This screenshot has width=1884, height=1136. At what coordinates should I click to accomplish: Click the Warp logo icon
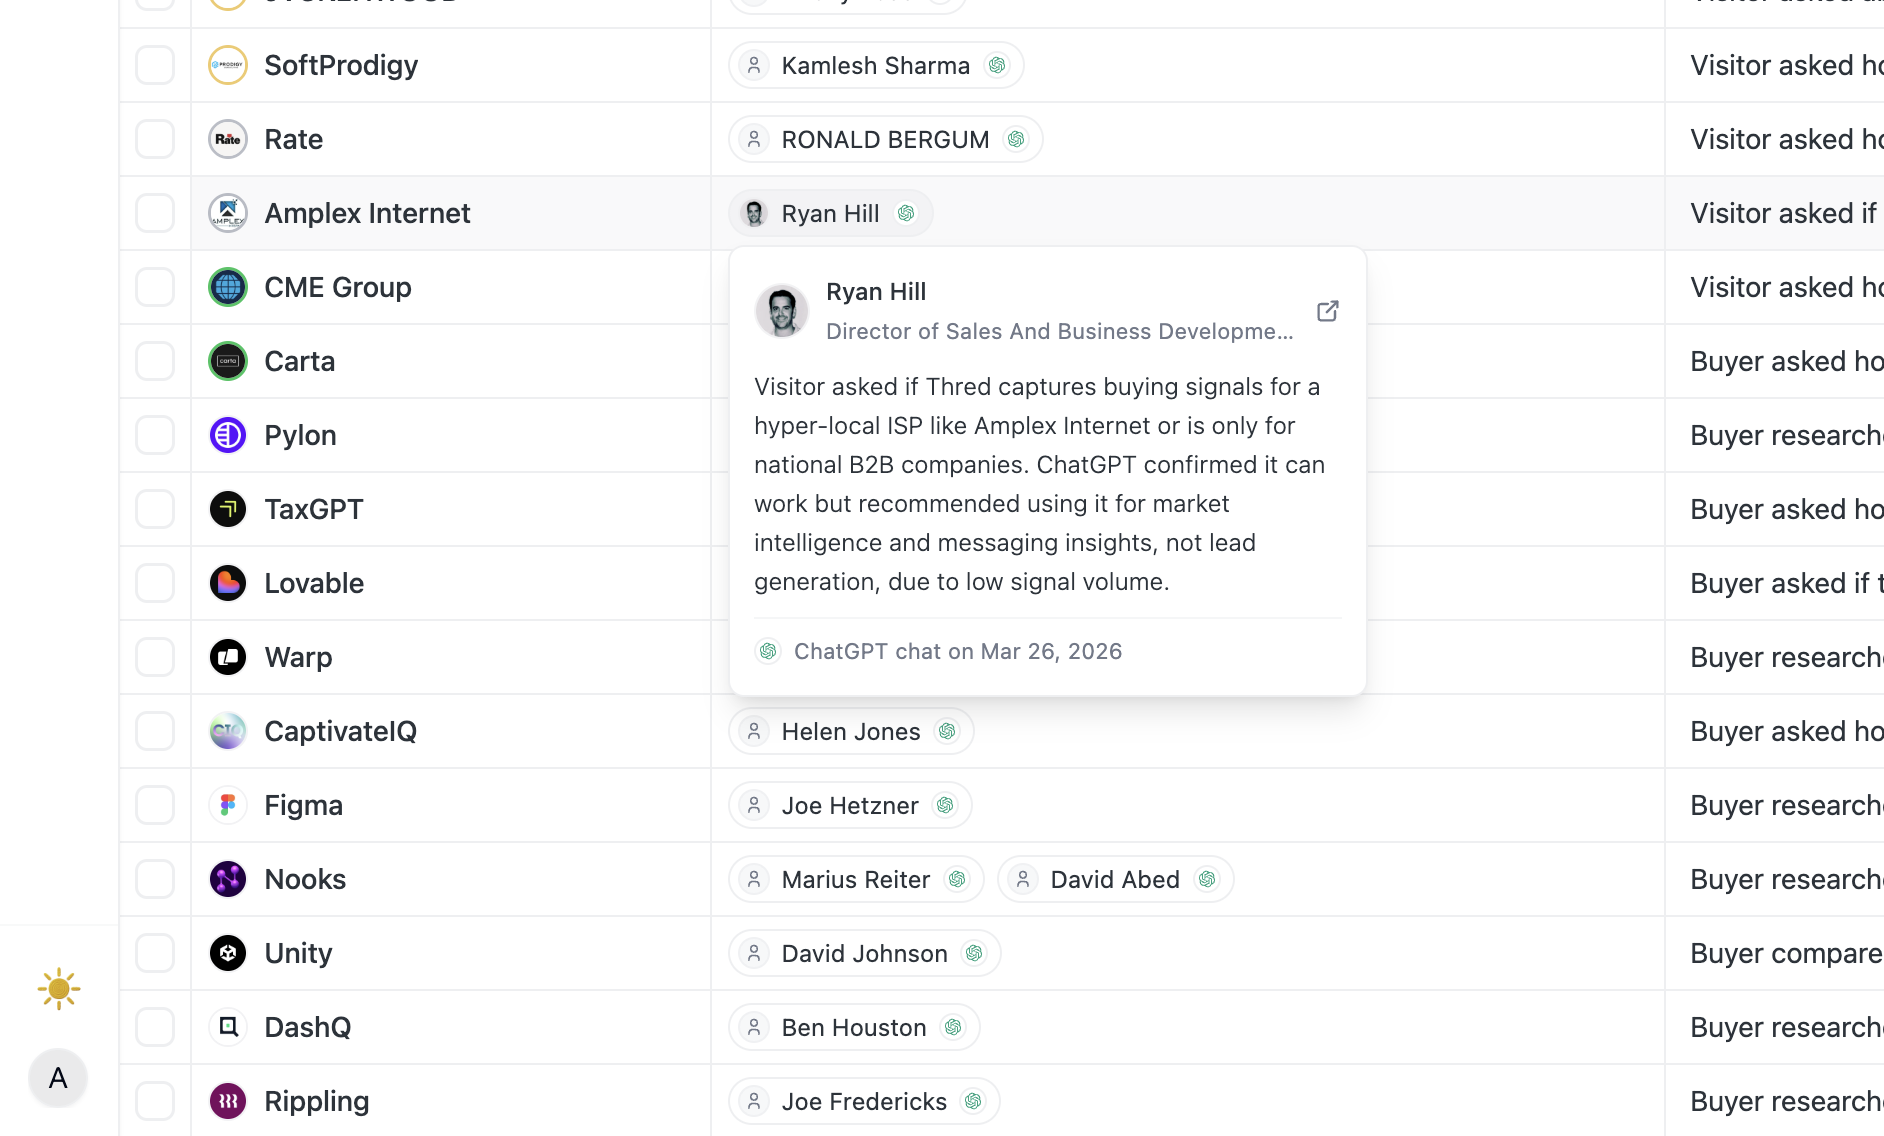point(228,657)
